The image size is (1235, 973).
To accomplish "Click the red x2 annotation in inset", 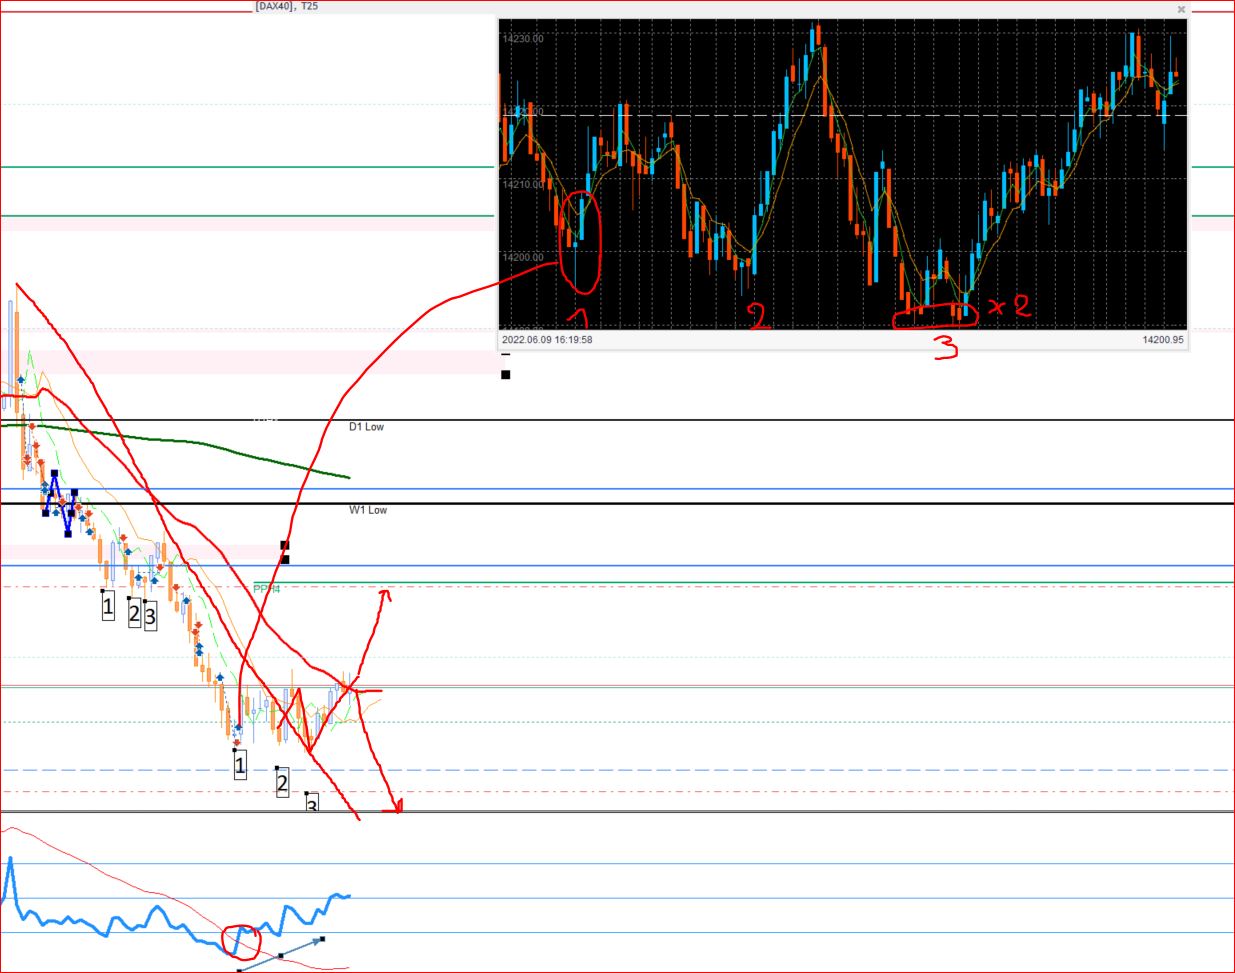I will coord(1008,306).
